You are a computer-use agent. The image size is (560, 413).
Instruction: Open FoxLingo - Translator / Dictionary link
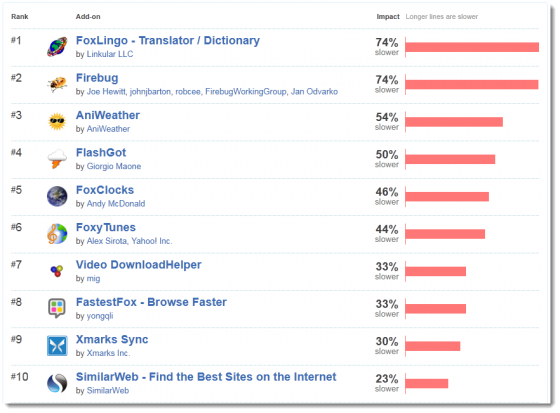[x=168, y=41]
